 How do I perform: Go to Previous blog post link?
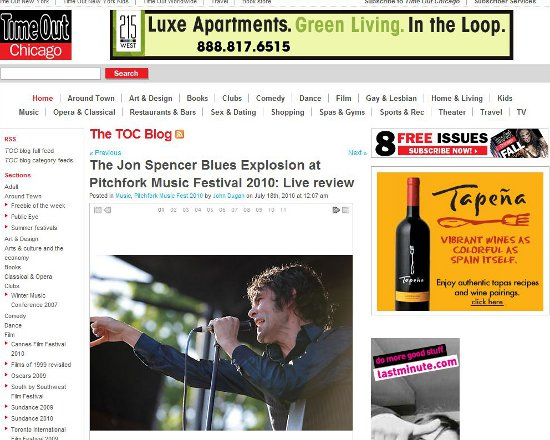click(x=106, y=153)
